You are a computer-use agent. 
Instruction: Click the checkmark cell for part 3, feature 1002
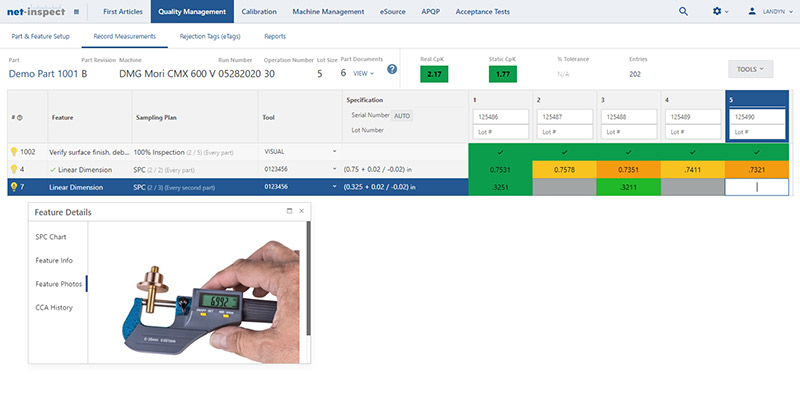(x=629, y=152)
